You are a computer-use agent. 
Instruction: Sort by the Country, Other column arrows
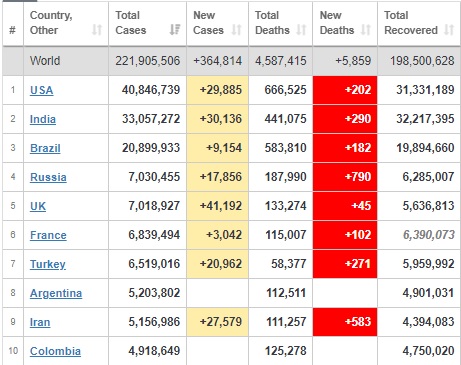(97, 30)
